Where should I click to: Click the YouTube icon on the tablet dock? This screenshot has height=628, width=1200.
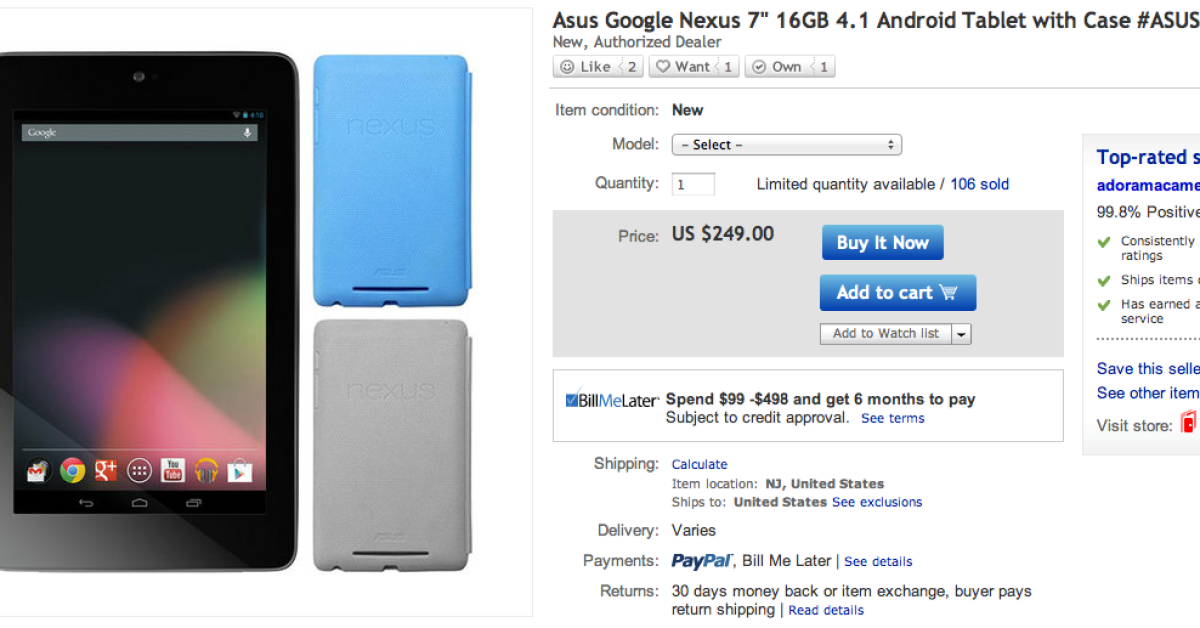[173, 470]
